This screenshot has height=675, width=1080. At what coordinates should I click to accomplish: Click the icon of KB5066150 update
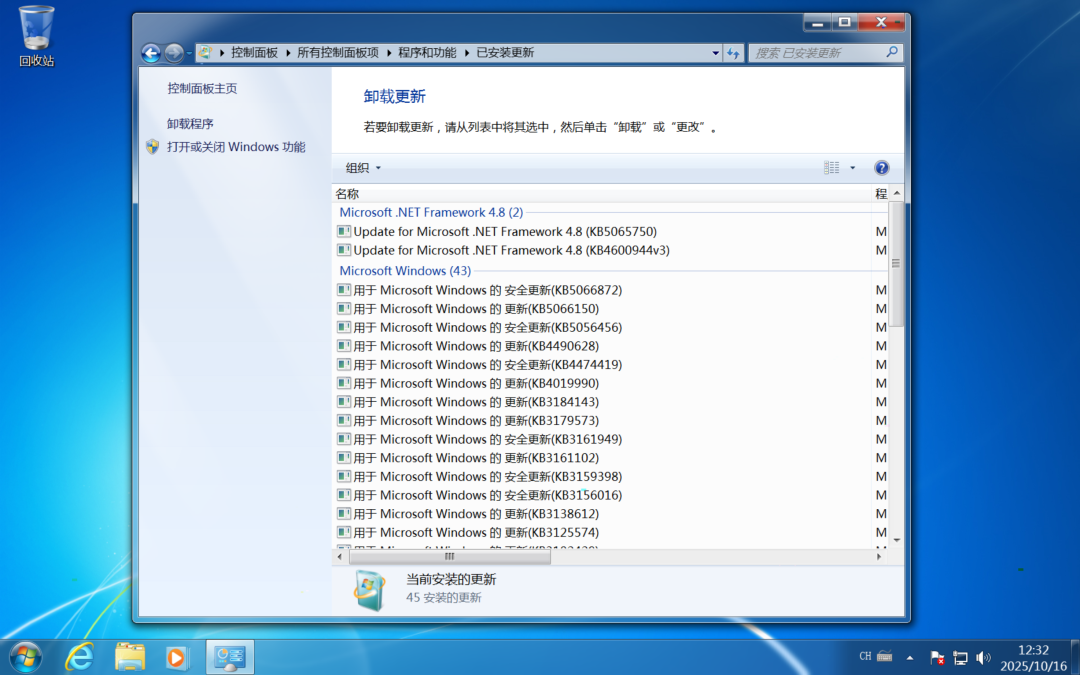point(344,309)
